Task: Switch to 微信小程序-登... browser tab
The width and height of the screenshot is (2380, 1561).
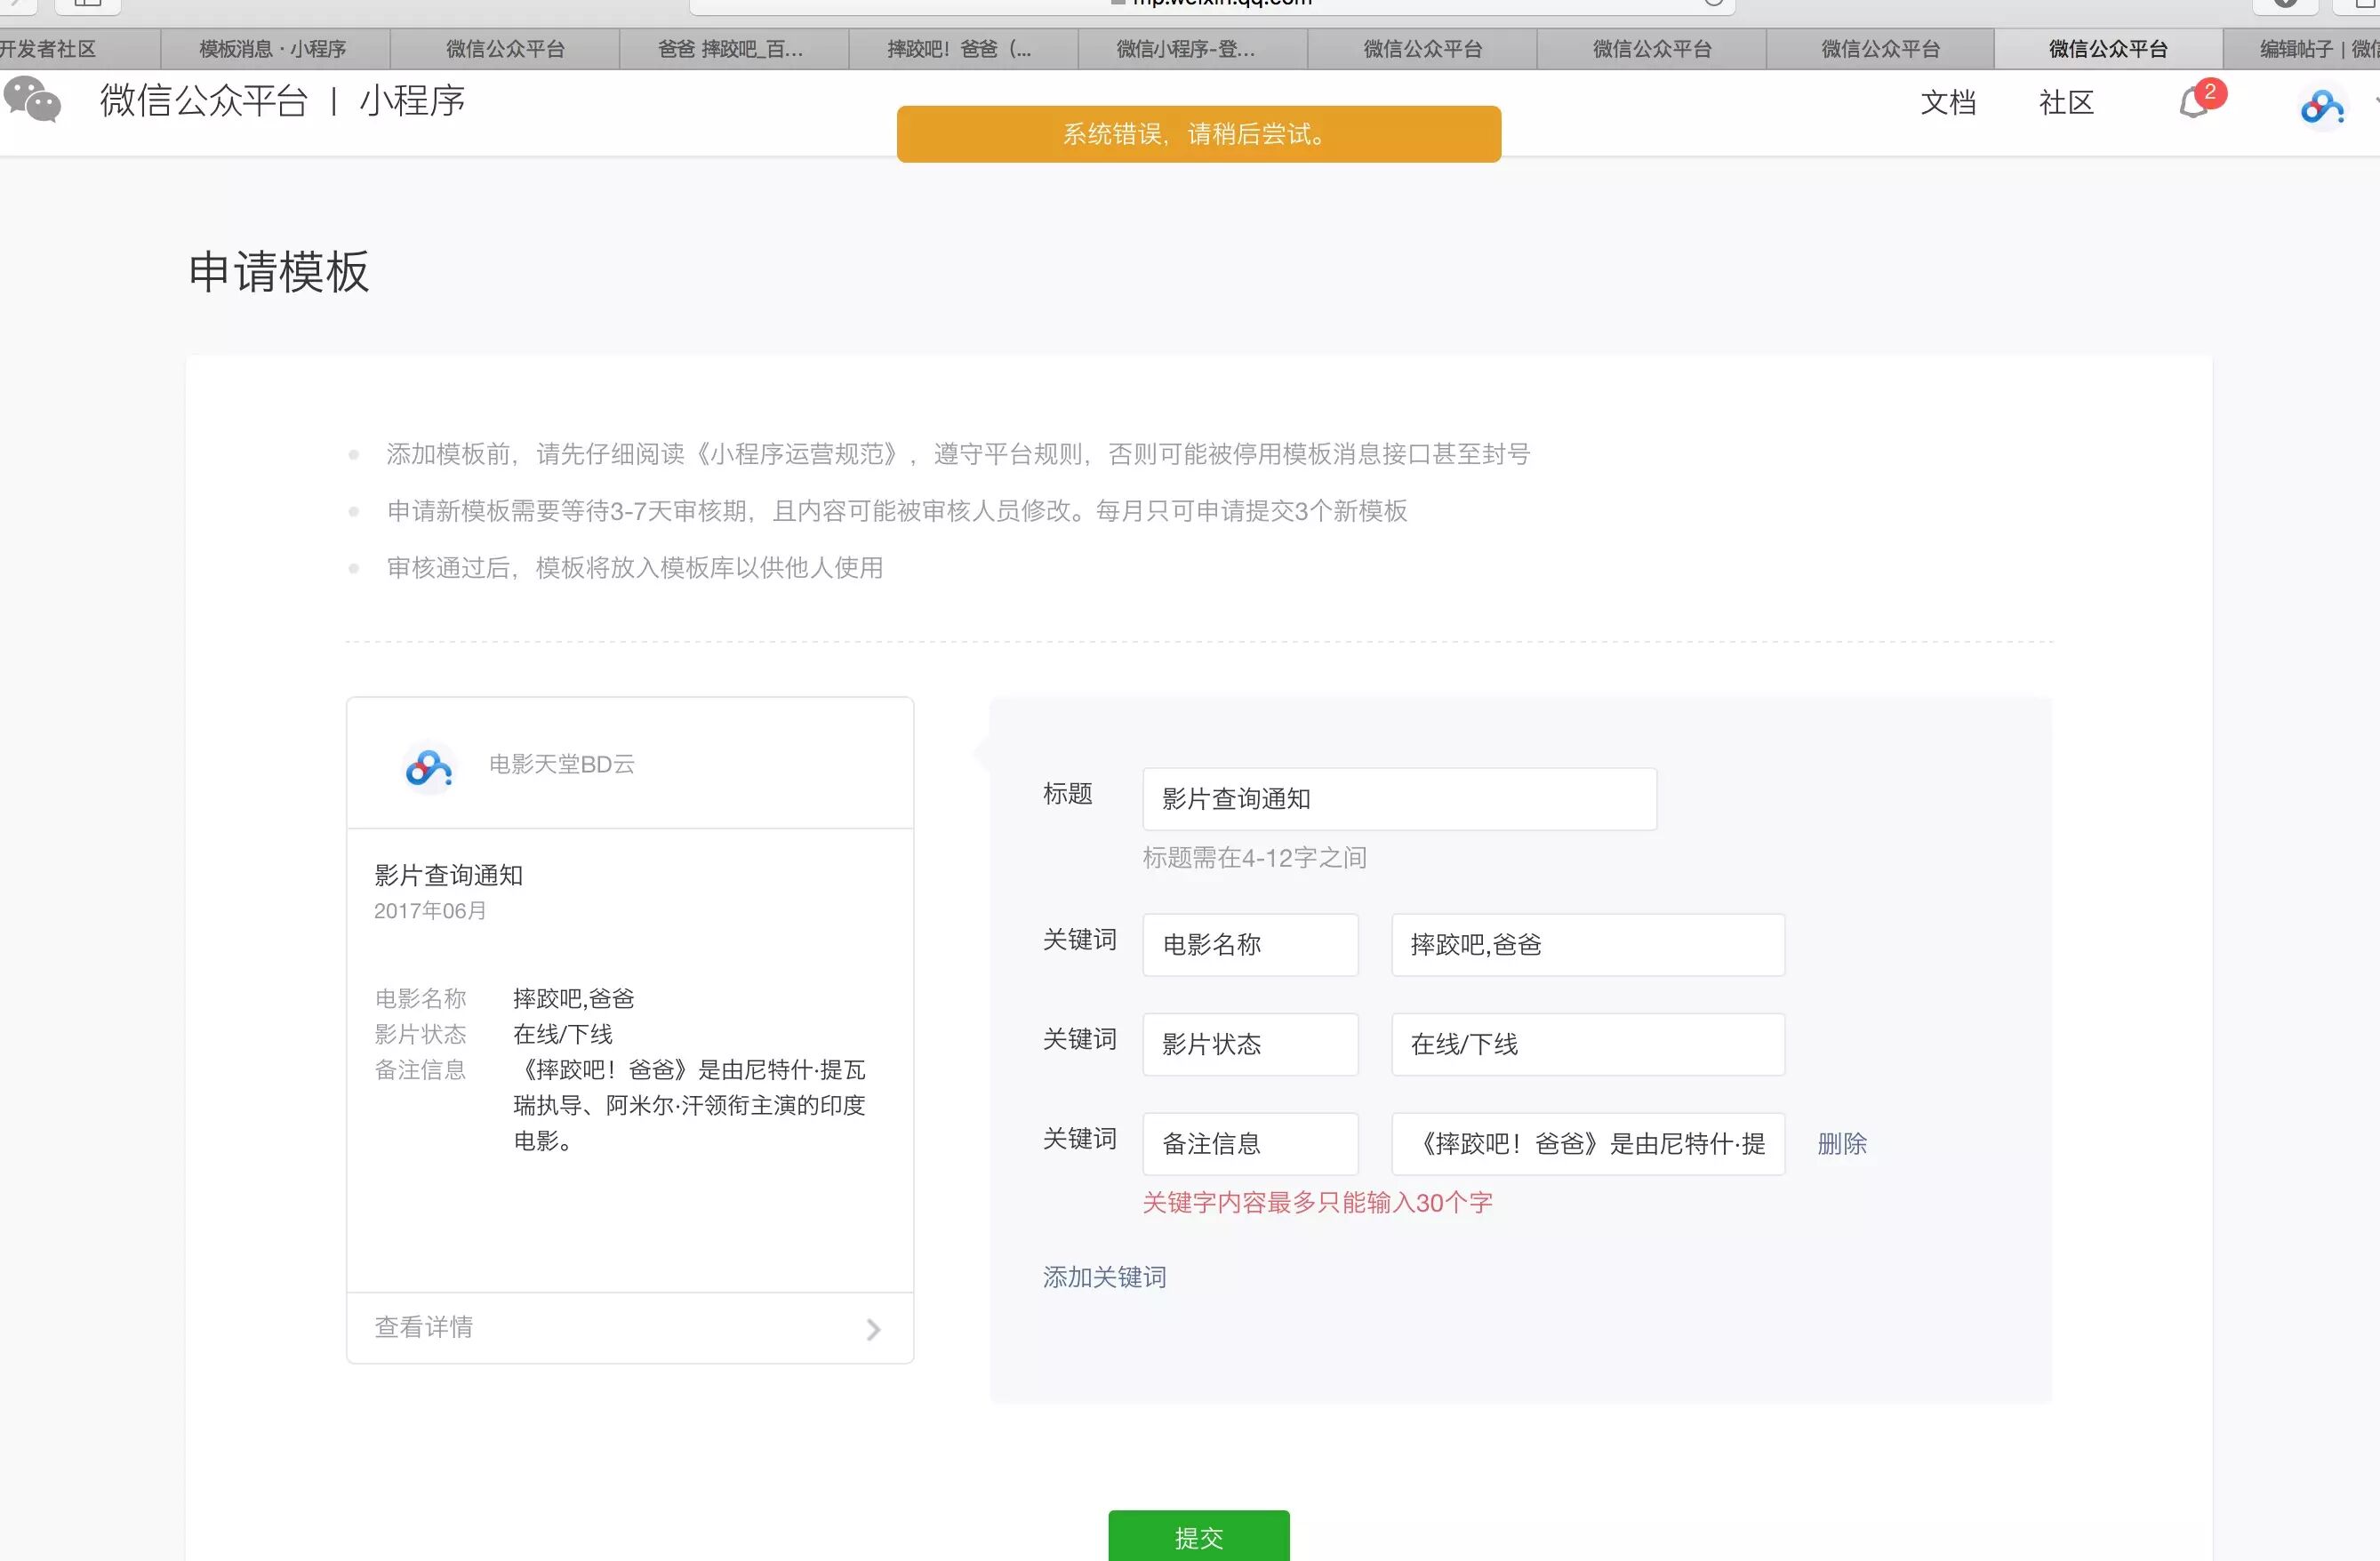Action: click(x=1185, y=49)
